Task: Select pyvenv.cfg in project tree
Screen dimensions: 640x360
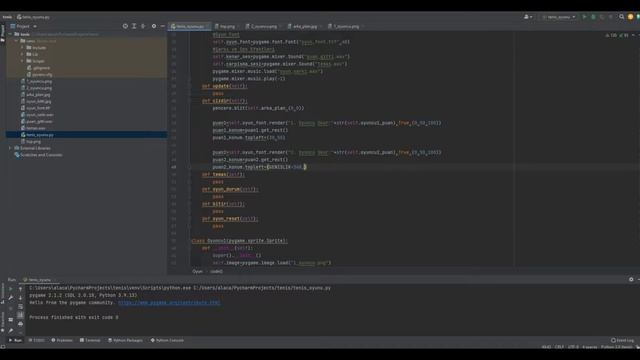Action: 40,74
